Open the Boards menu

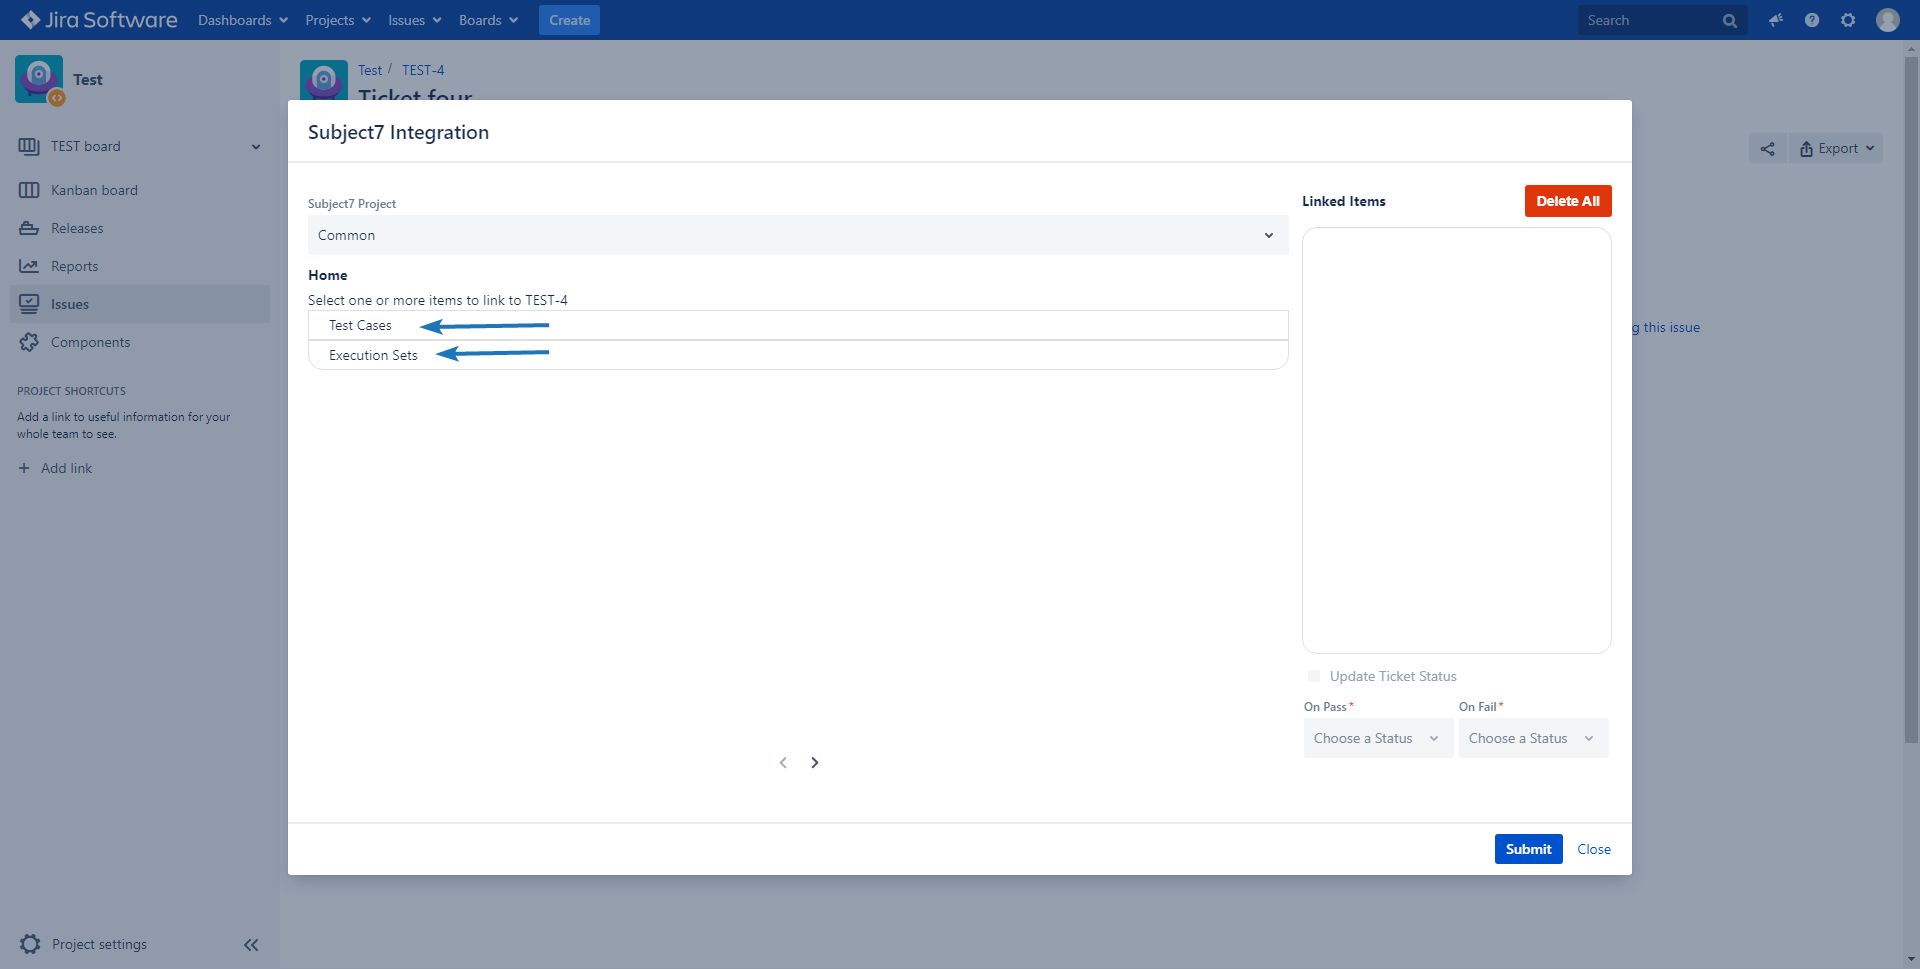[x=488, y=20]
